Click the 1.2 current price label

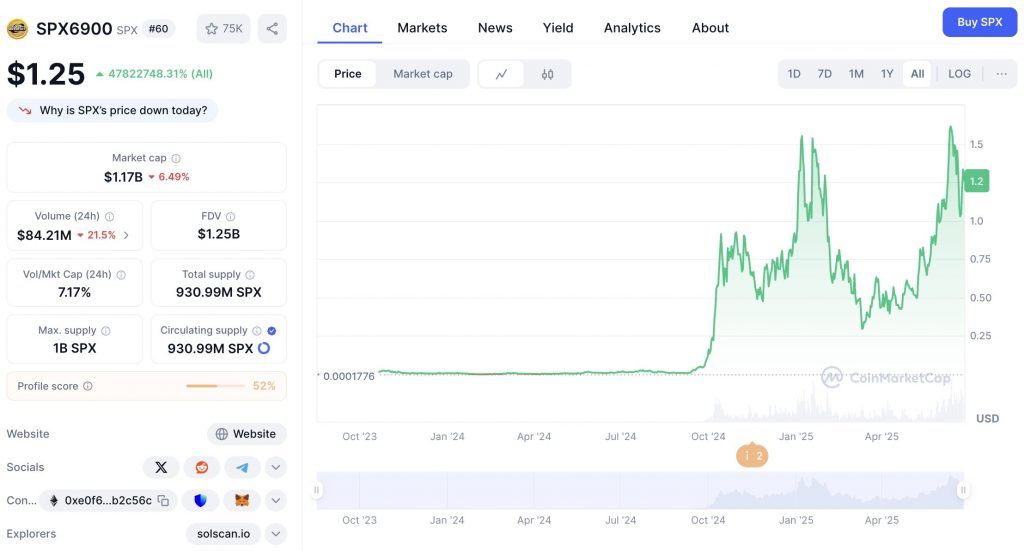coord(976,181)
